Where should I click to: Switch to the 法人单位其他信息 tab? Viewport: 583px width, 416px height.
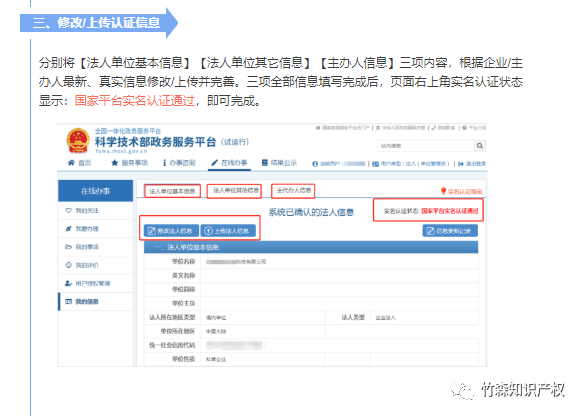235,191
